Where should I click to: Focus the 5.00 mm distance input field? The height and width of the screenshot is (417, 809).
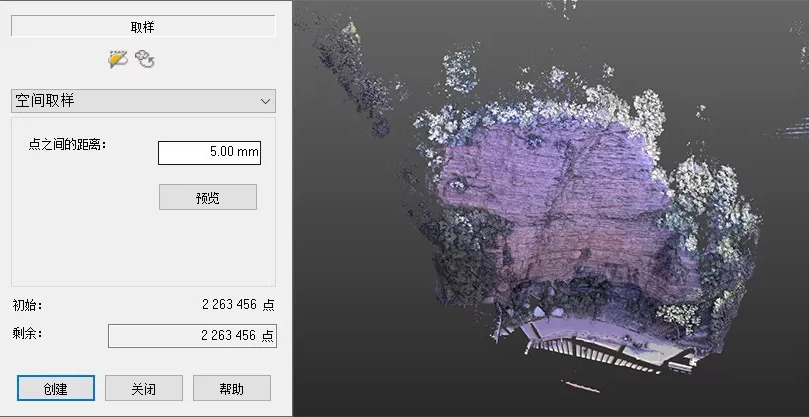coord(209,152)
